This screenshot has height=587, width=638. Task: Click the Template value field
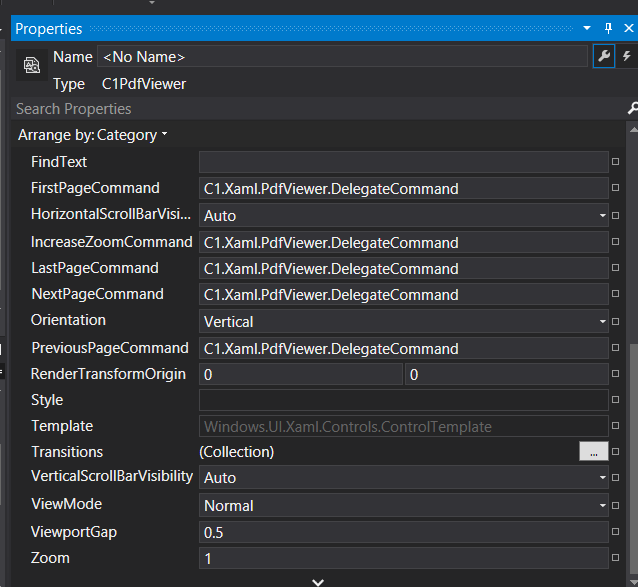click(404, 426)
